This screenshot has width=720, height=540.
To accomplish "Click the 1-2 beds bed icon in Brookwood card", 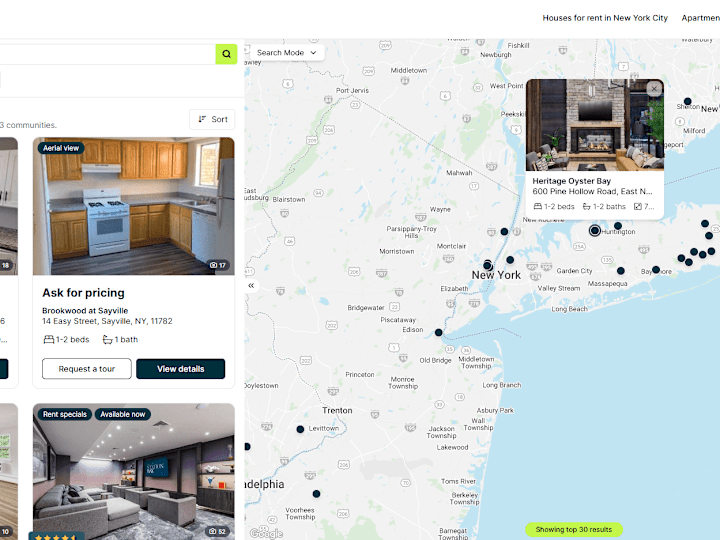I will tap(49, 340).
